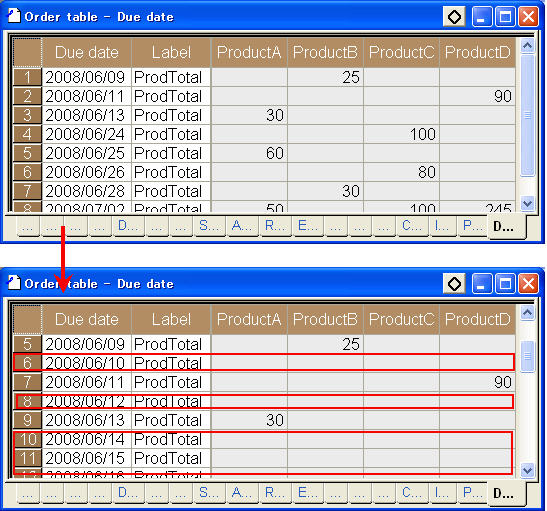Select the 'S...' tab in lower window

point(209,493)
